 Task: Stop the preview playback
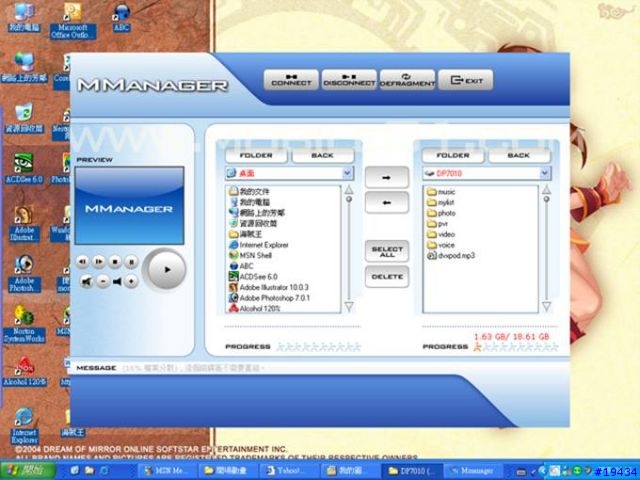click(115, 262)
